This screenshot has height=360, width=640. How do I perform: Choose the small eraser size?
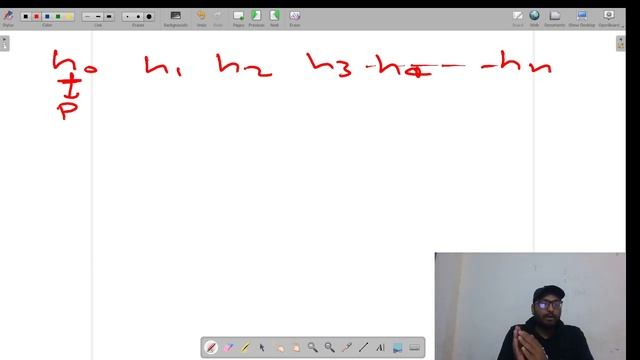(127, 17)
